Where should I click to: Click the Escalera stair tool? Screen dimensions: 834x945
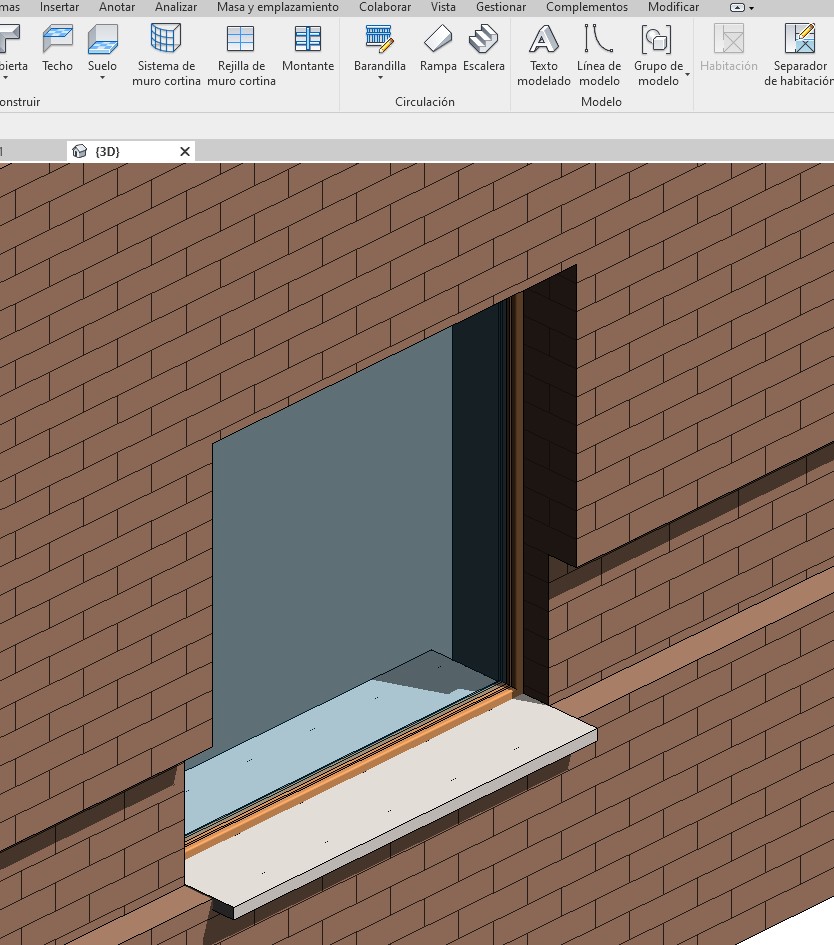(484, 48)
